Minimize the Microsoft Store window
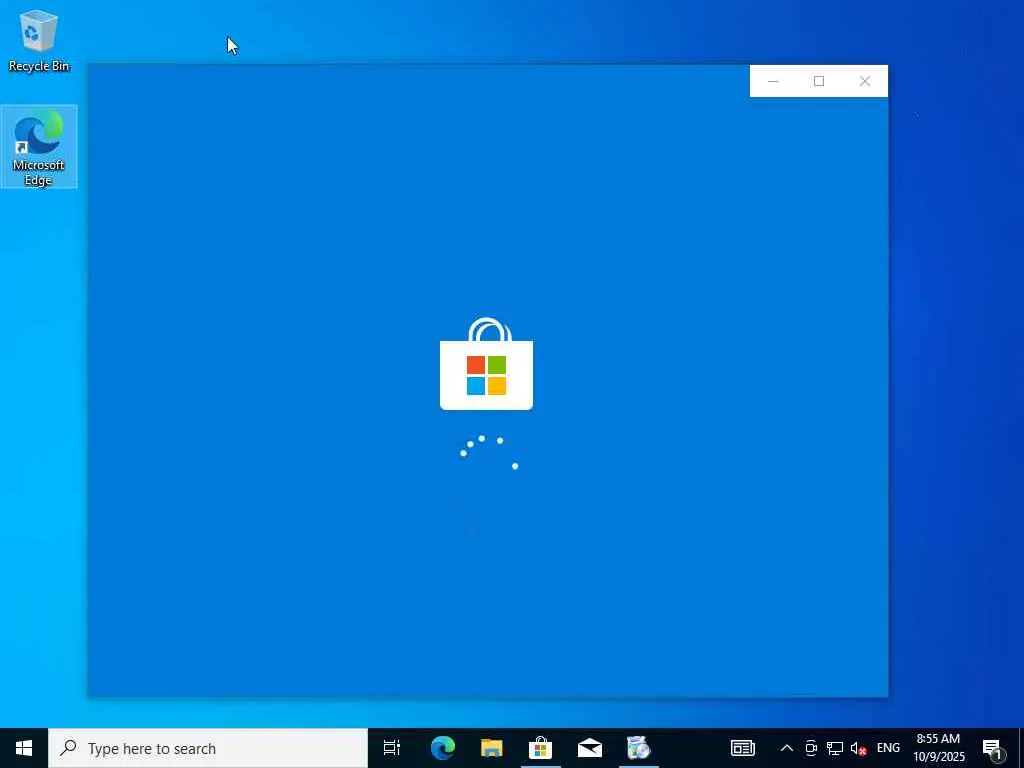The width and height of the screenshot is (1024, 768). (773, 81)
